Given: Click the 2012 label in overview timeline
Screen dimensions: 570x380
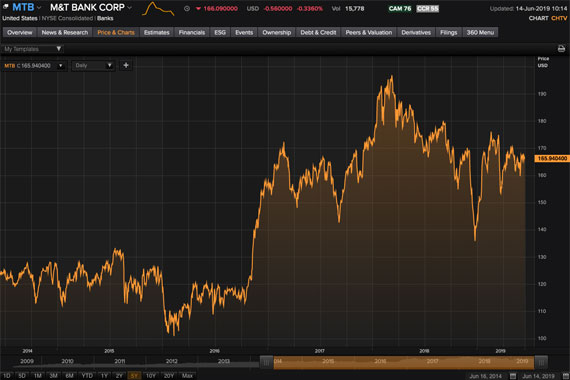Looking at the screenshot, I should click(x=172, y=361).
